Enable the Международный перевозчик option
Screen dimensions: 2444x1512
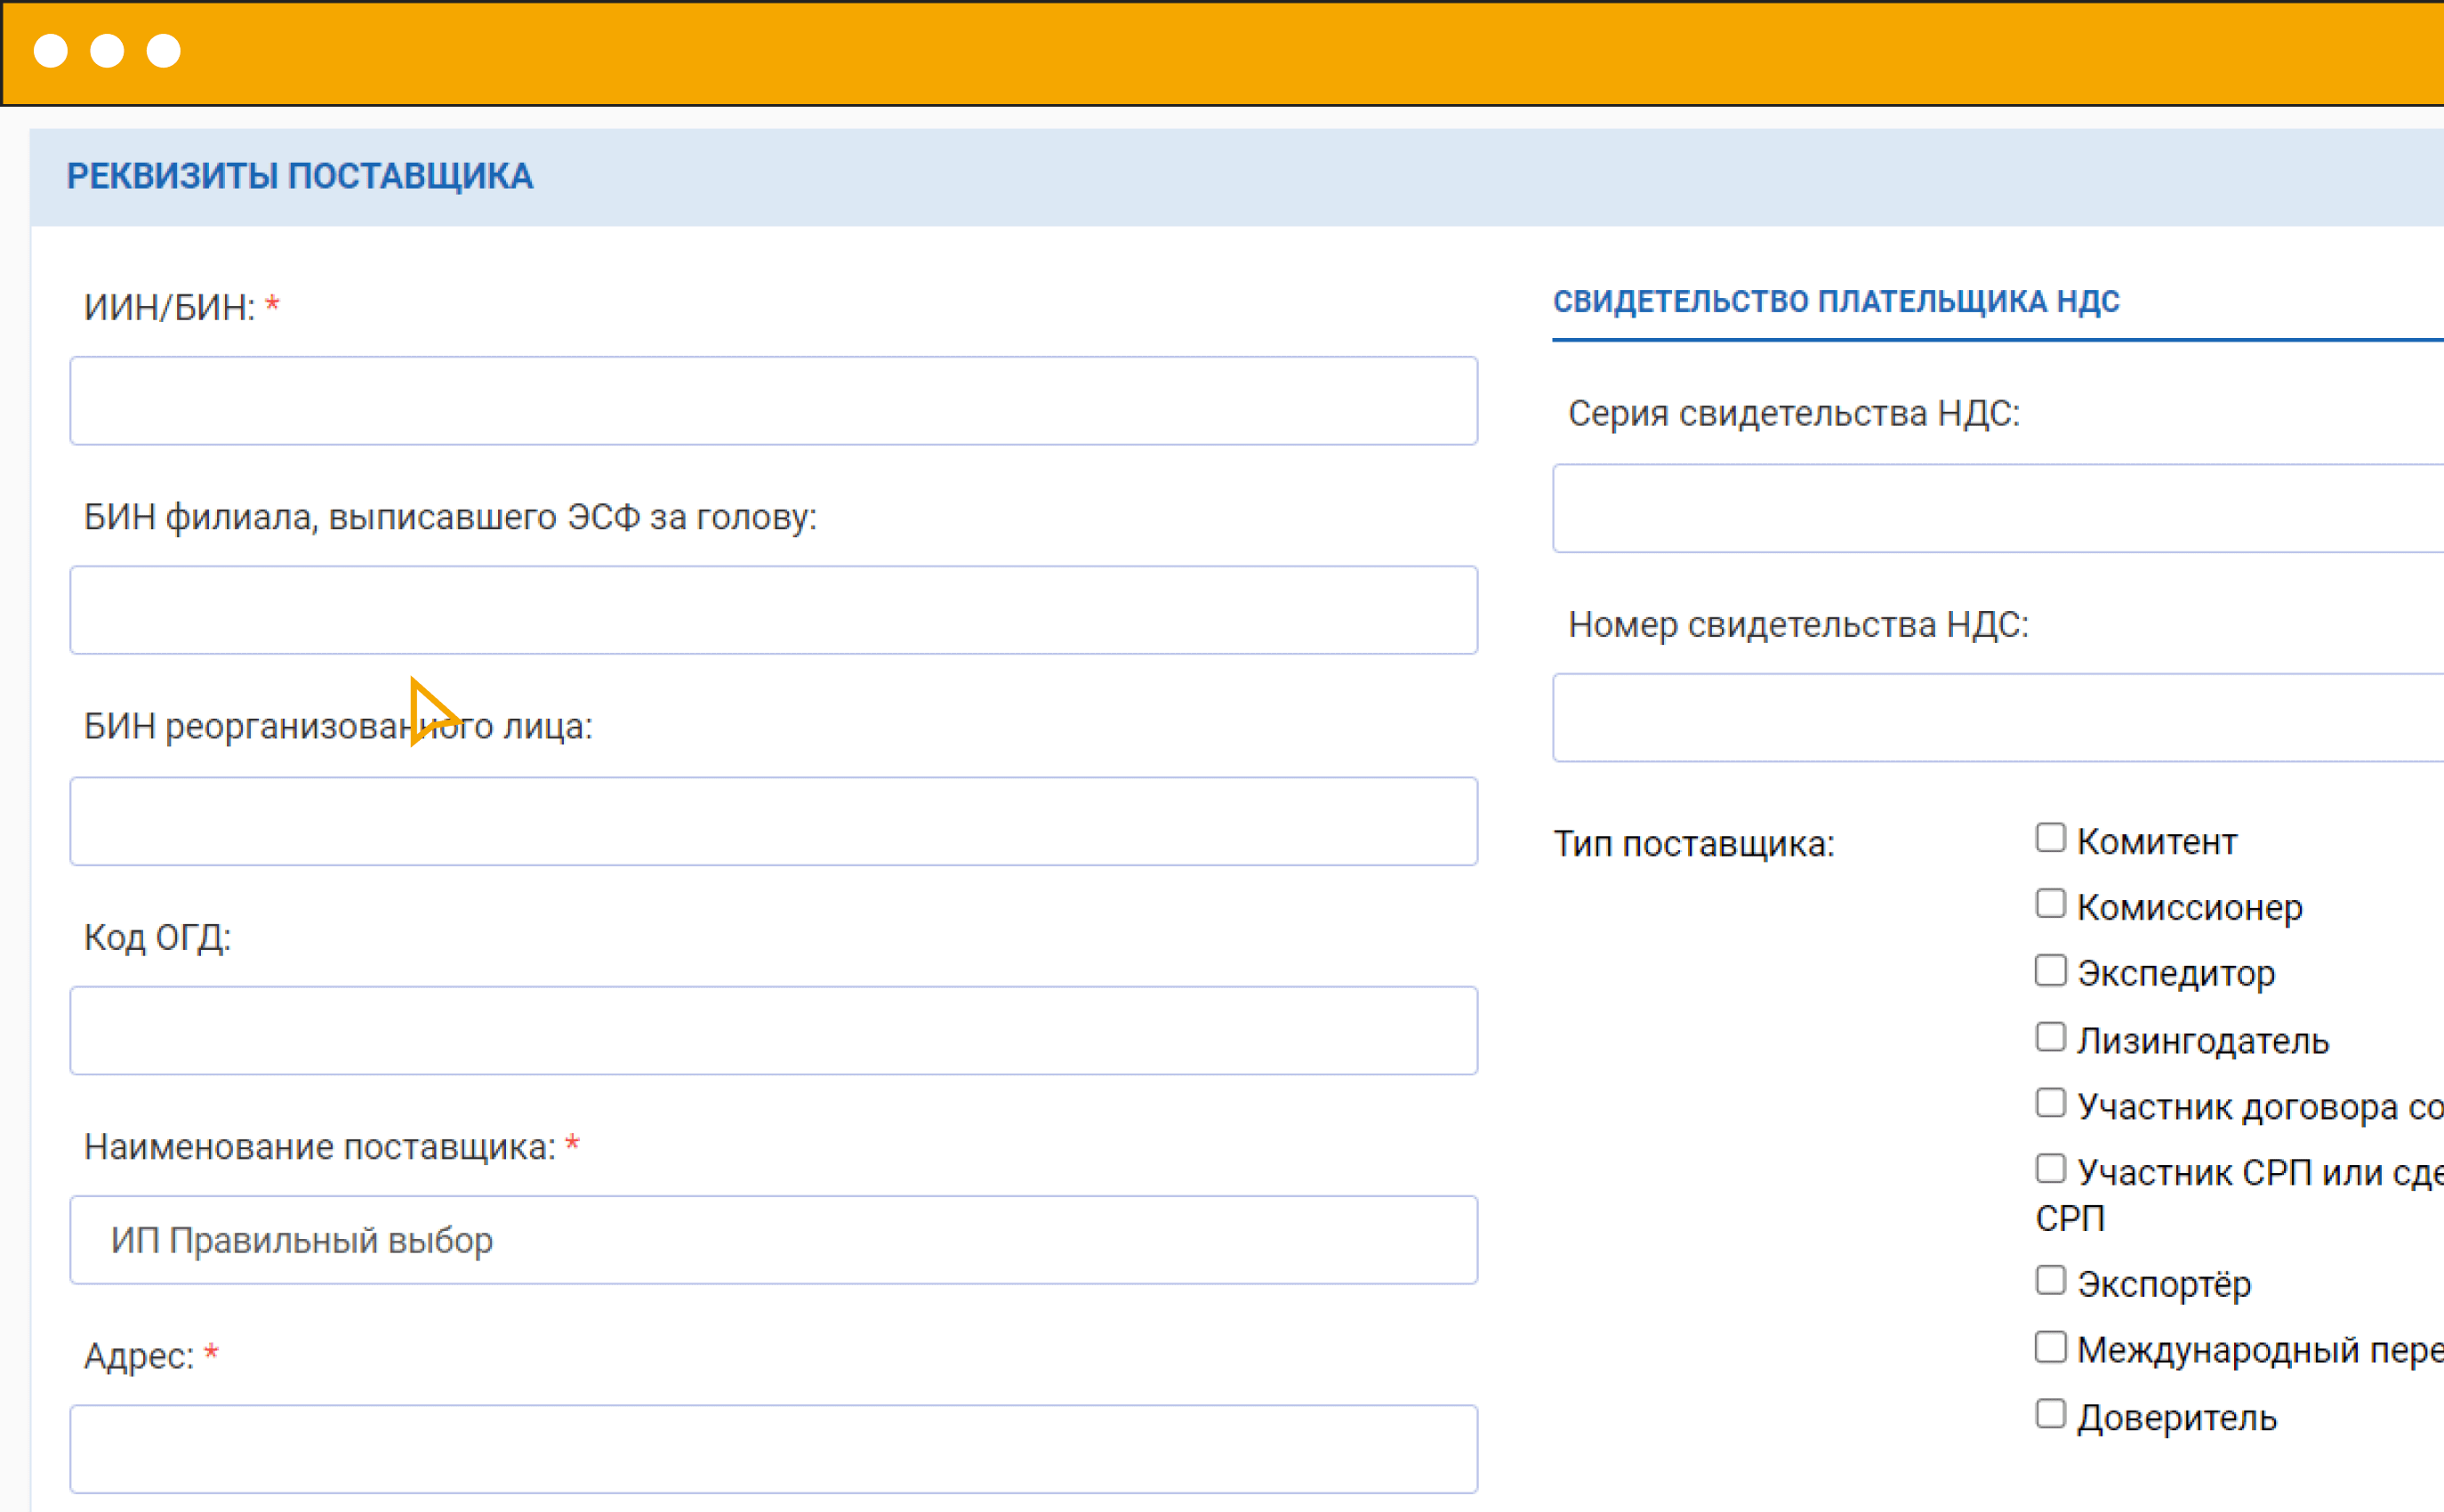point(2051,1346)
